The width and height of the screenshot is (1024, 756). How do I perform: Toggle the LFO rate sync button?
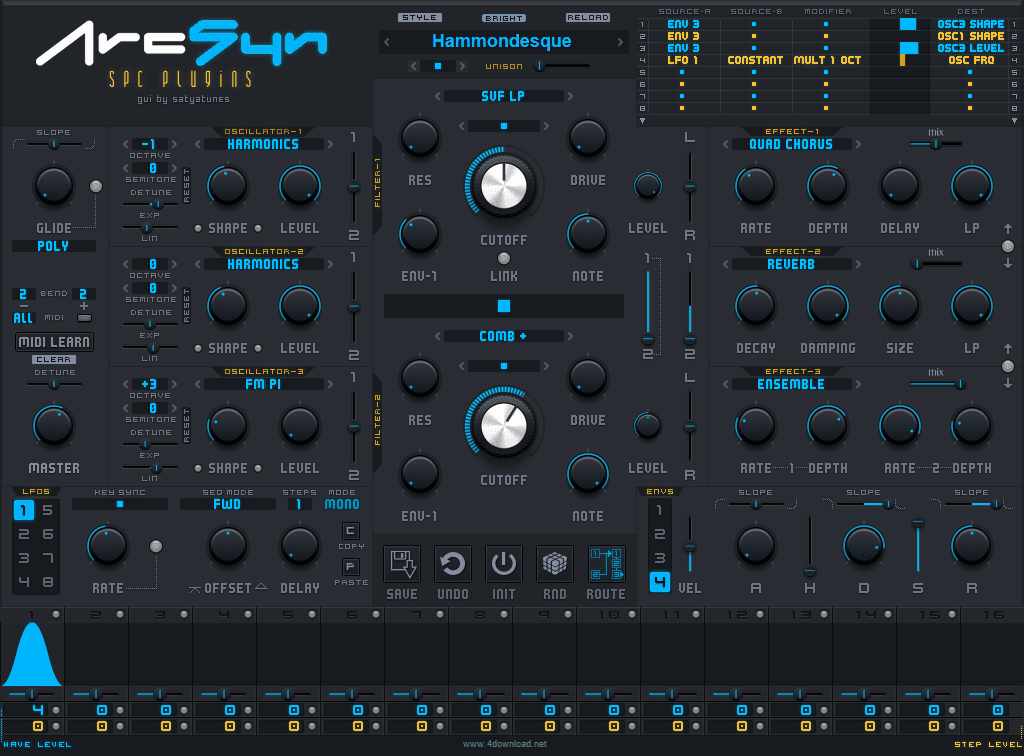[x=155, y=546]
